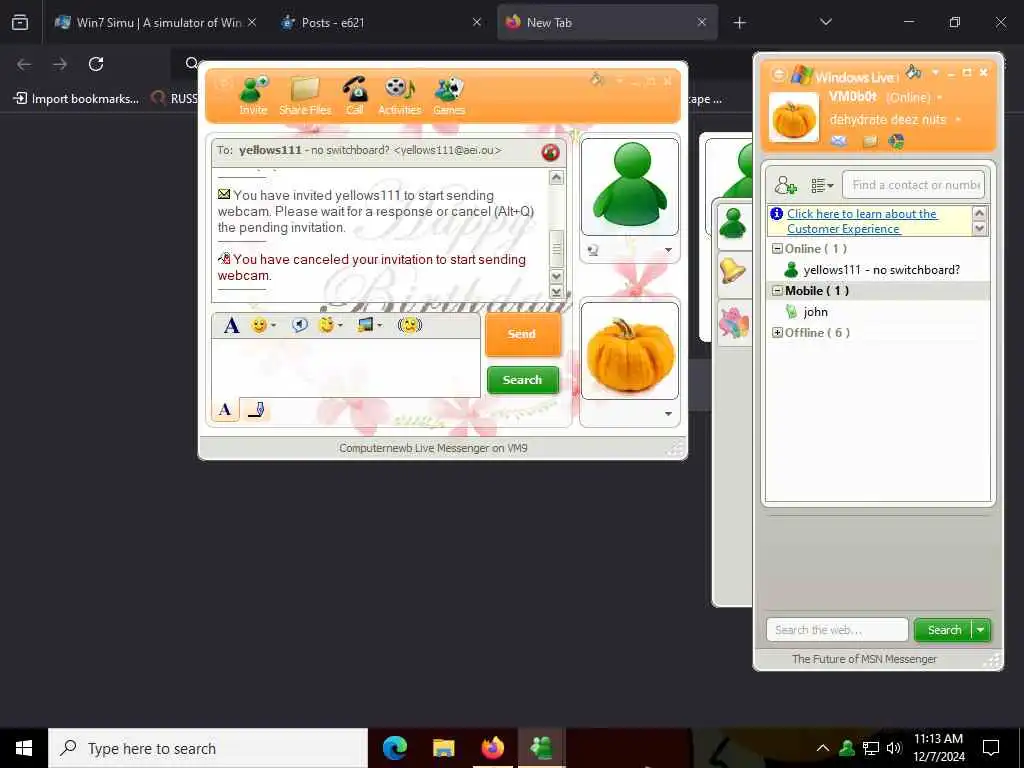Switch to the Posts - e621 tab
This screenshot has width=1024, height=768.
(380, 22)
